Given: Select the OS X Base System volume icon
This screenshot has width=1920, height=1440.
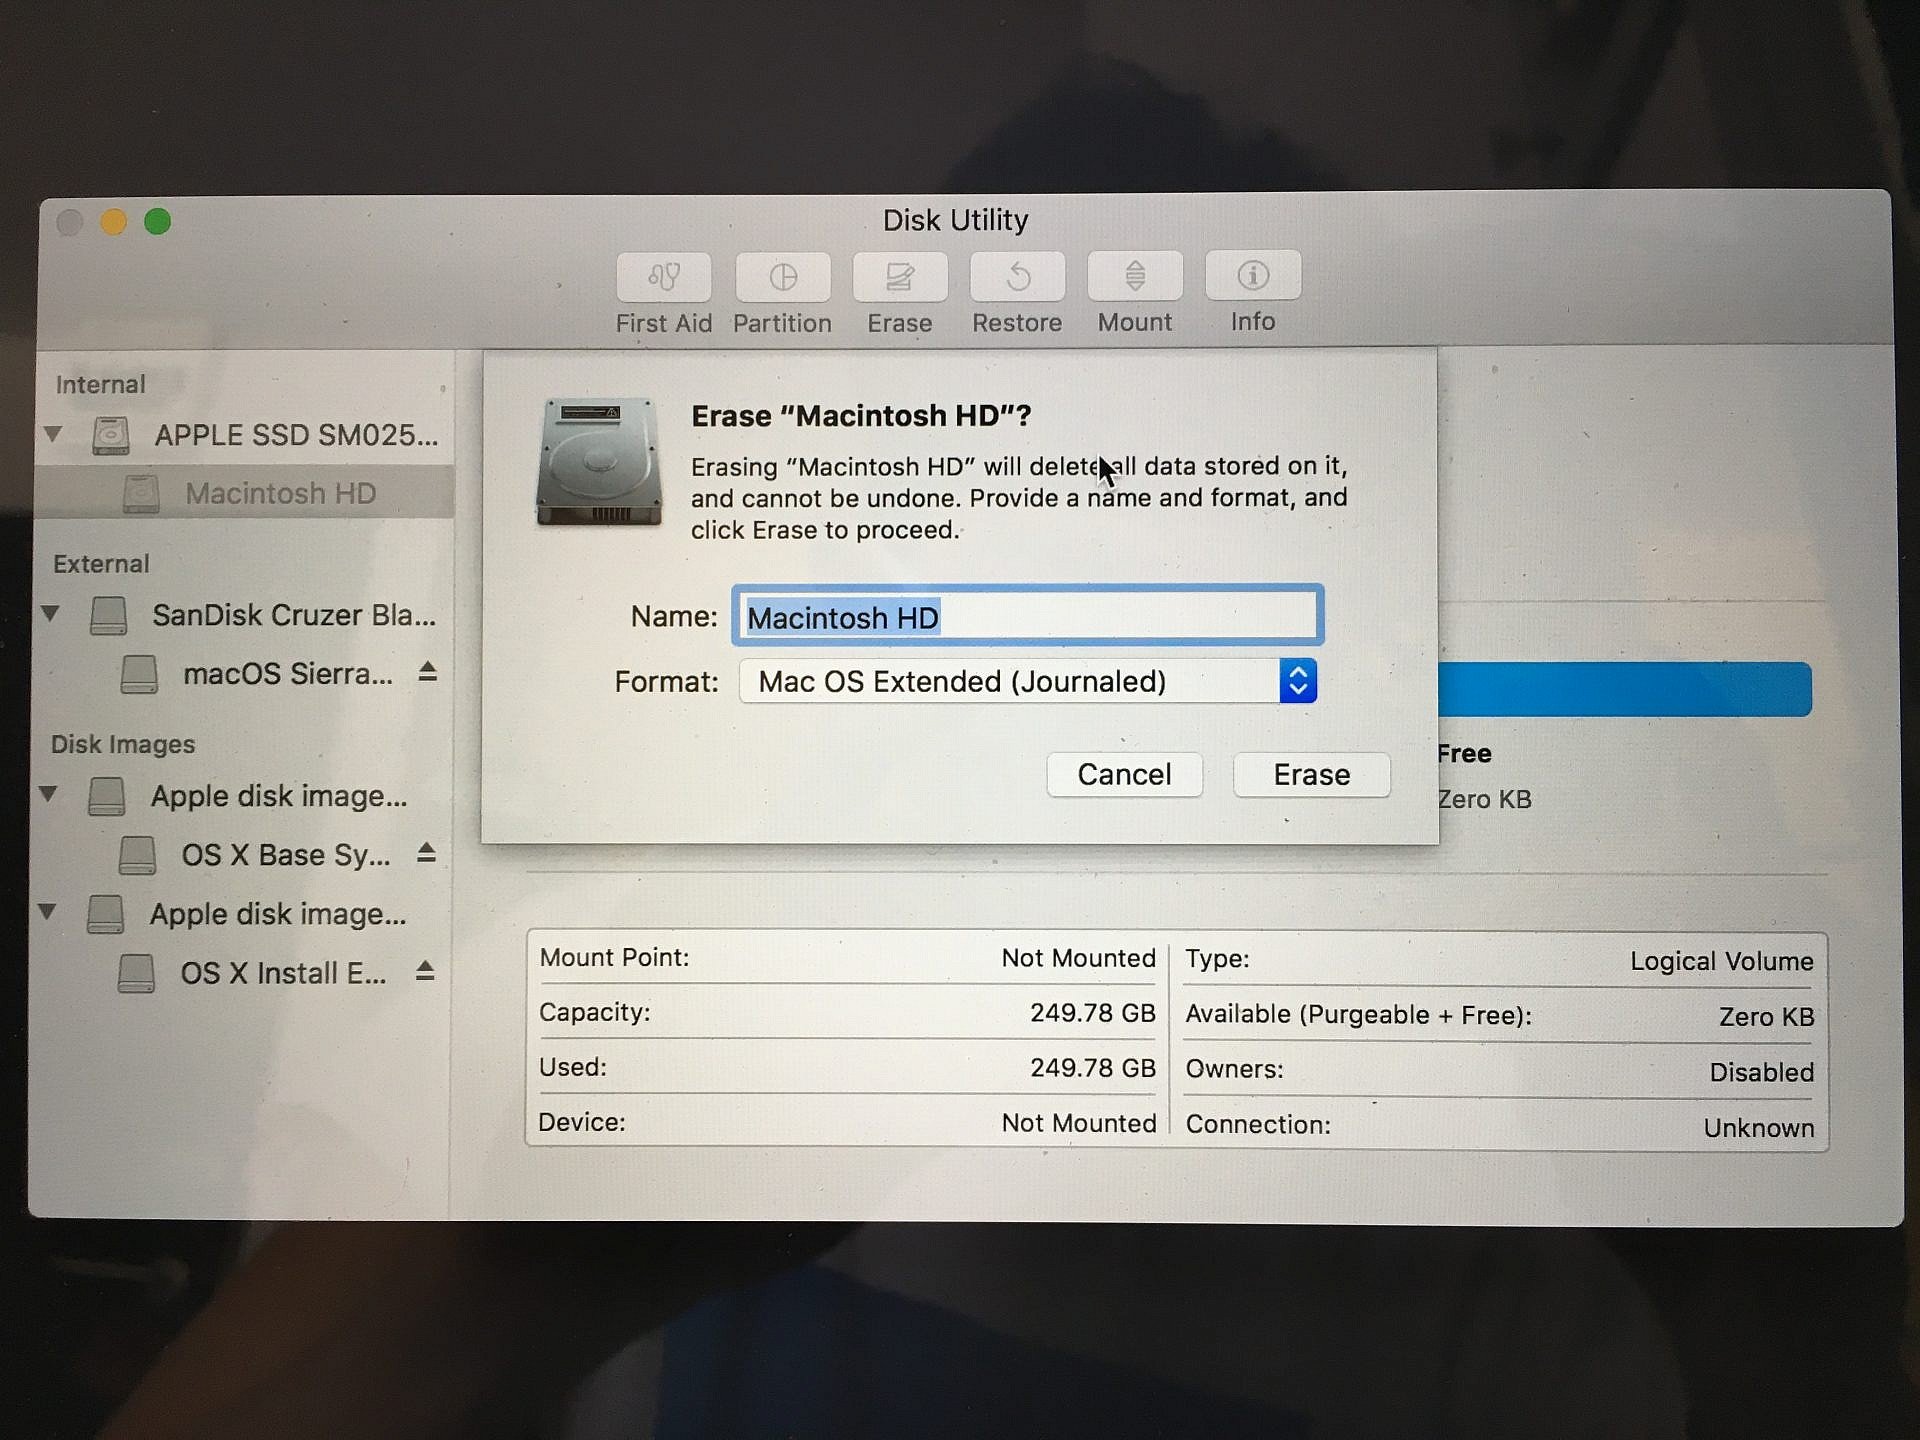Looking at the screenshot, I should coord(137,855).
